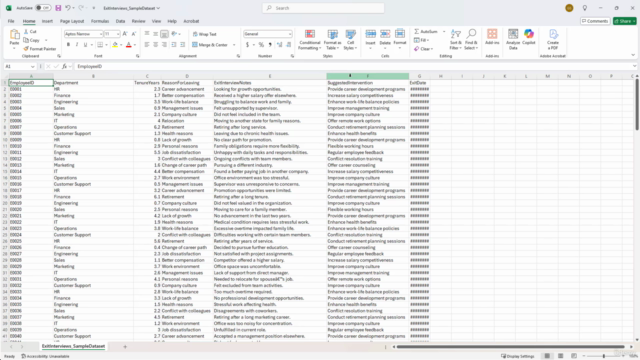Open the Add-ins button
640x360 pixels.
pyautogui.click(x=492, y=37)
